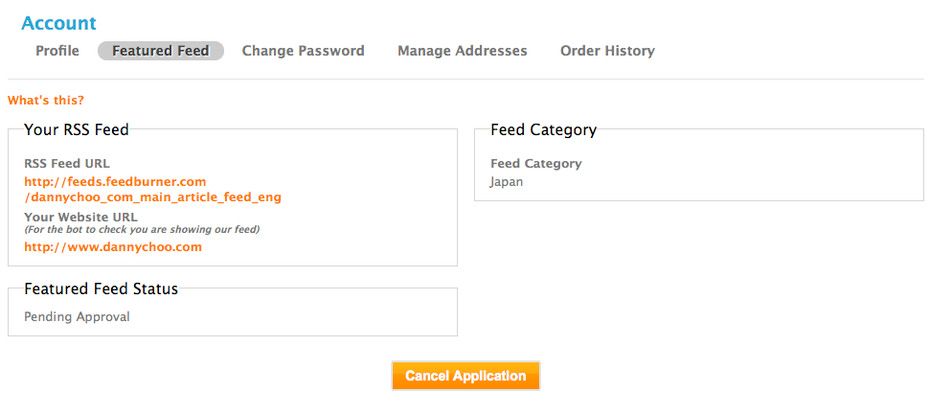This screenshot has height=415, width=930.
Task: Select the Featured Feed tab
Action: point(160,51)
